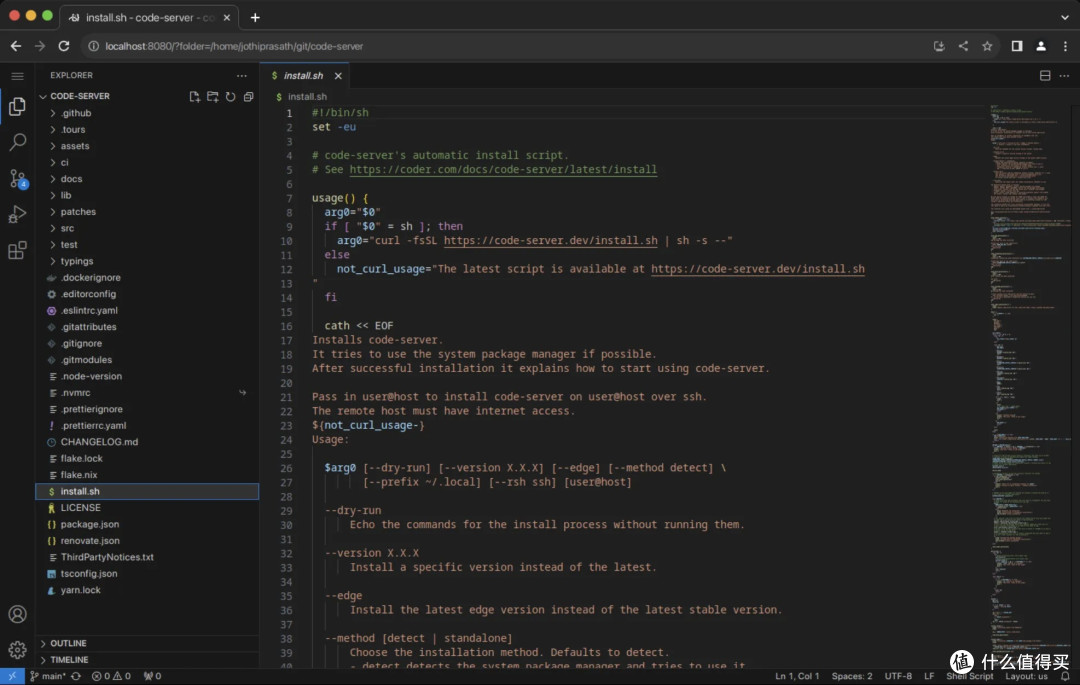Open Explorer views and more actions menu
Image resolution: width=1080 pixels, height=685 pixels.
242,76
